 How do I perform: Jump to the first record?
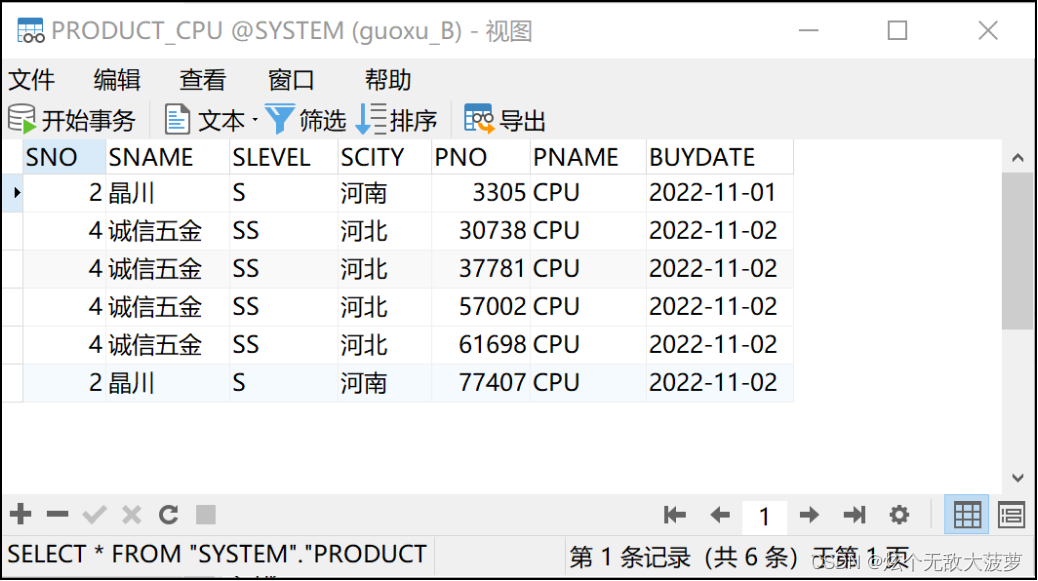[675, 515]
